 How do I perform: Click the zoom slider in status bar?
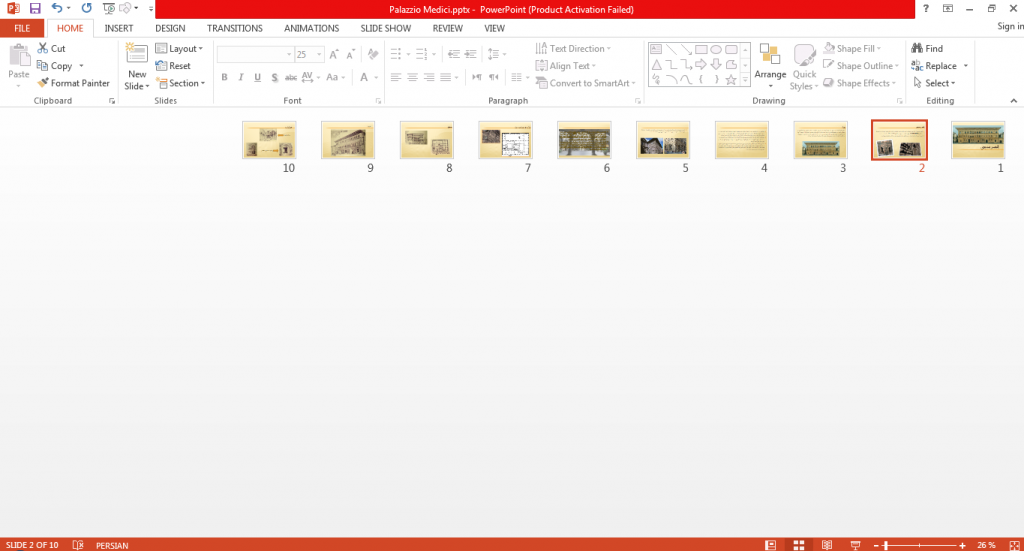pyautogui.click(x=919, y=545)
